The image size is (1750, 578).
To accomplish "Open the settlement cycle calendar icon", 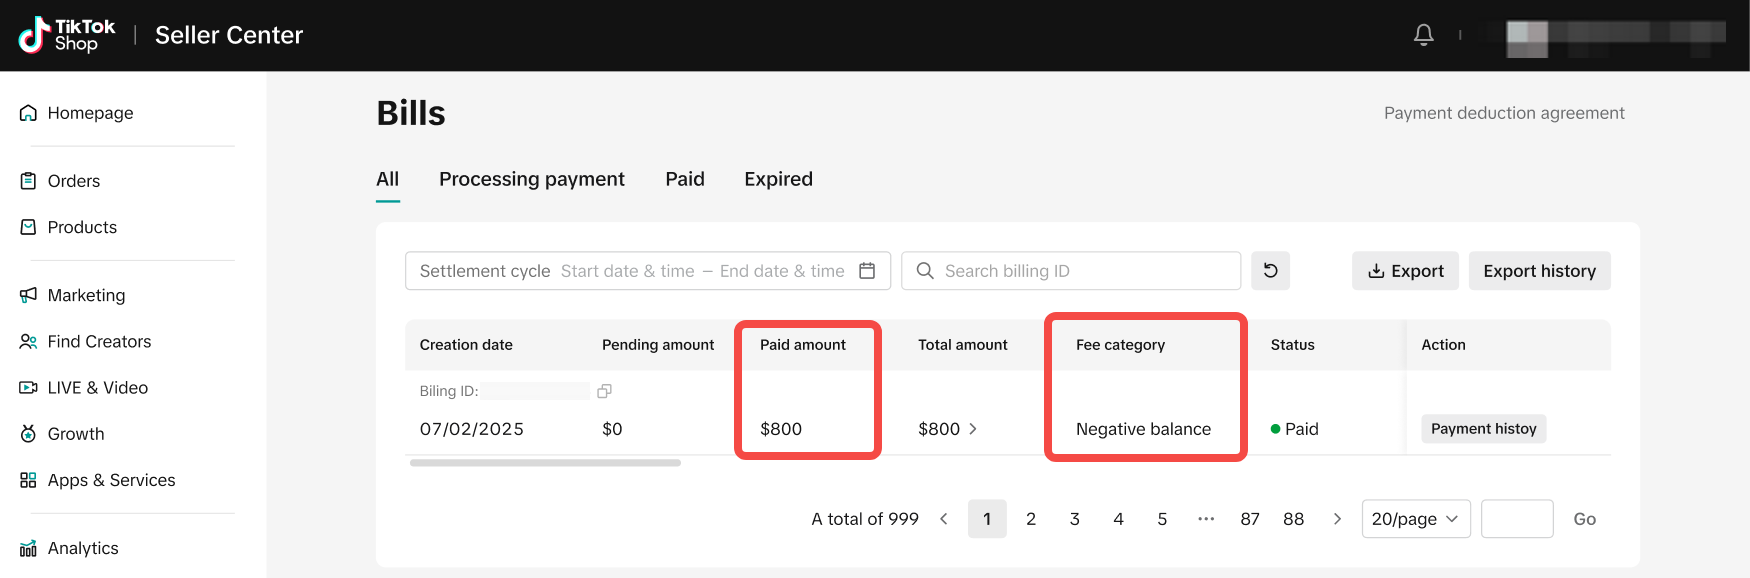I will coord(867,271).
